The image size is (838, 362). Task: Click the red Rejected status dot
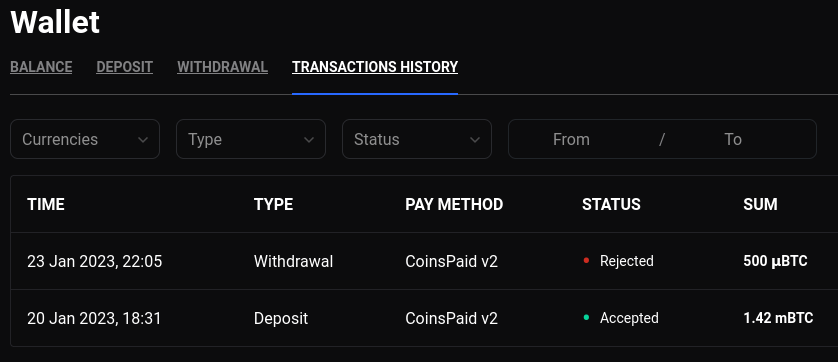(x=586, y=261)
